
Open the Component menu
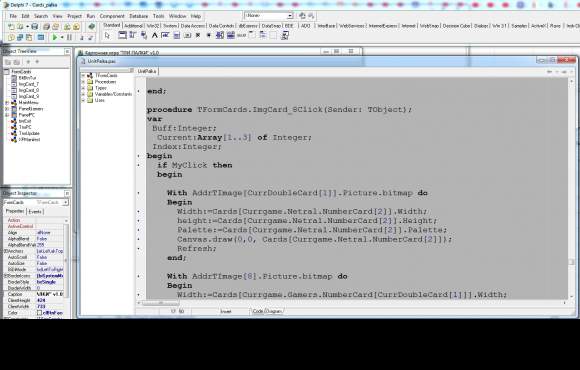point(112,16)
